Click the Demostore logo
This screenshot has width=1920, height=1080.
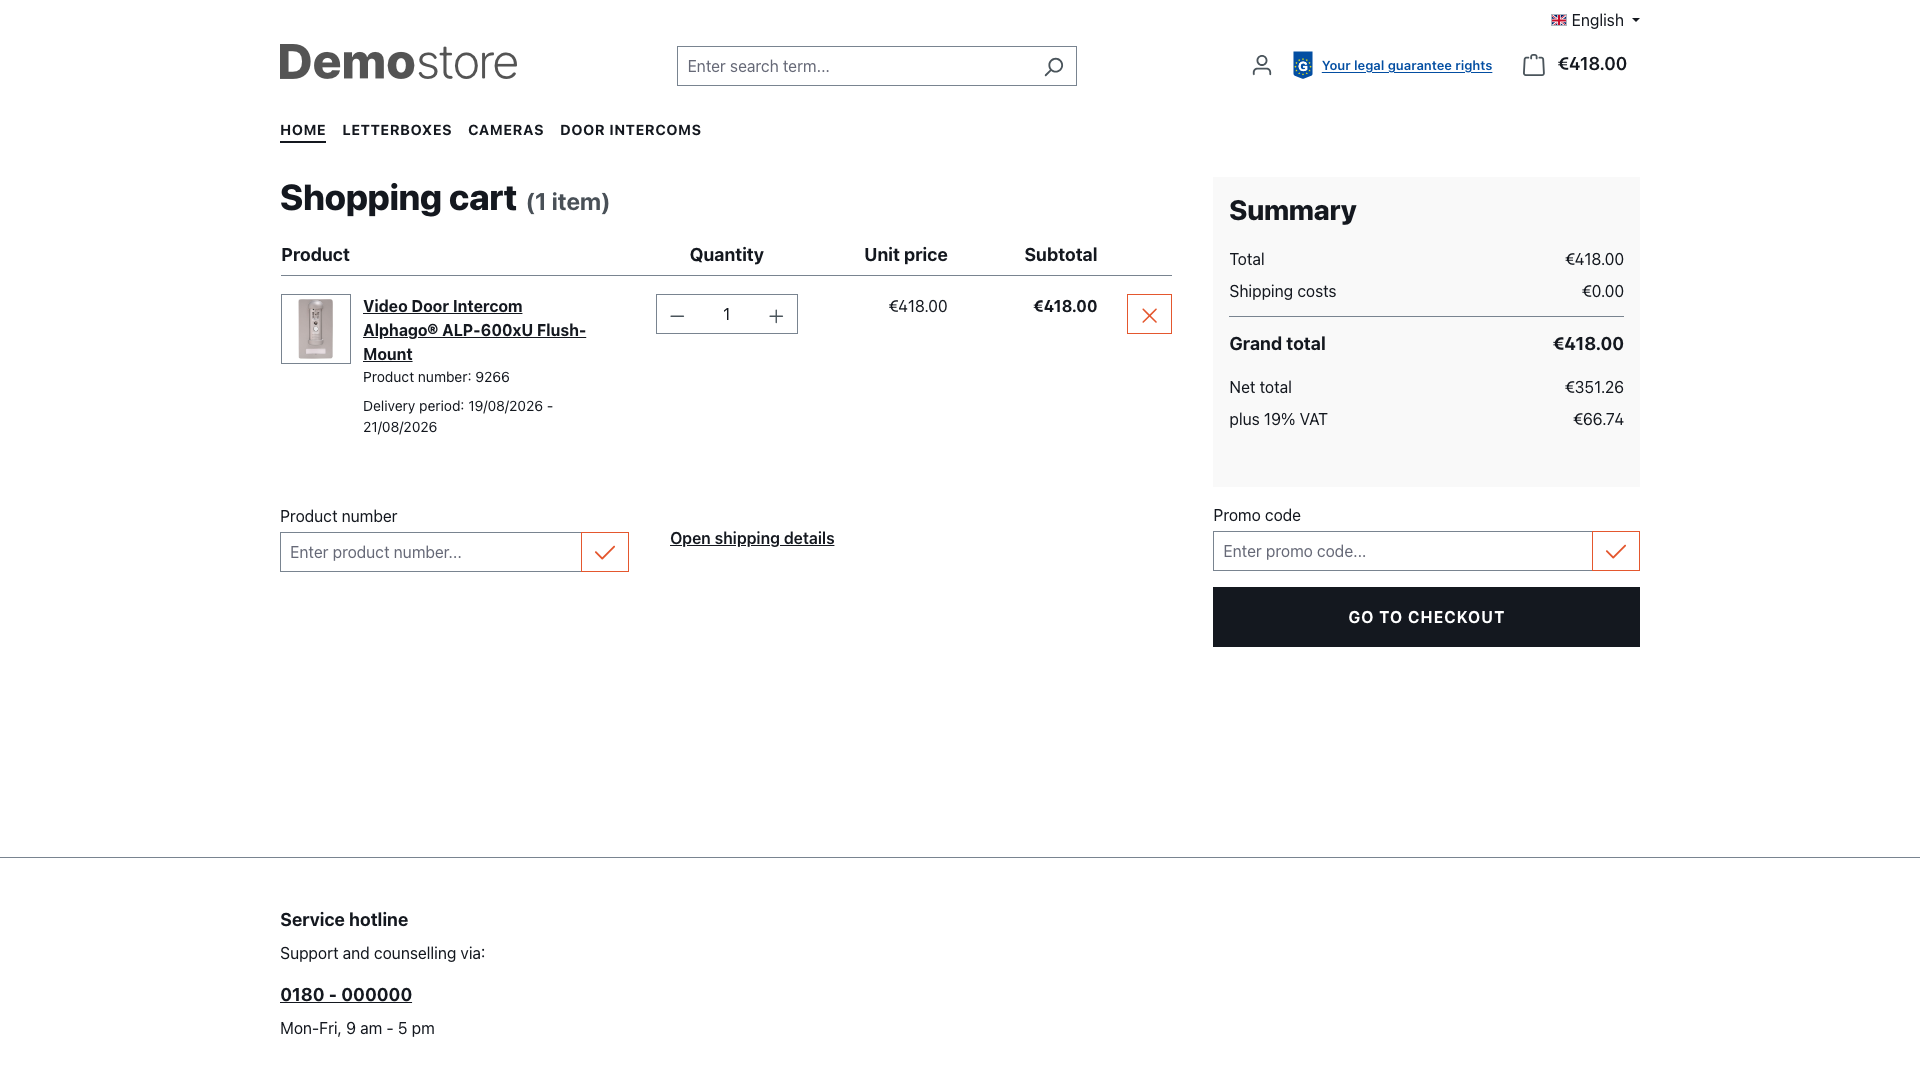click(398, 62)
